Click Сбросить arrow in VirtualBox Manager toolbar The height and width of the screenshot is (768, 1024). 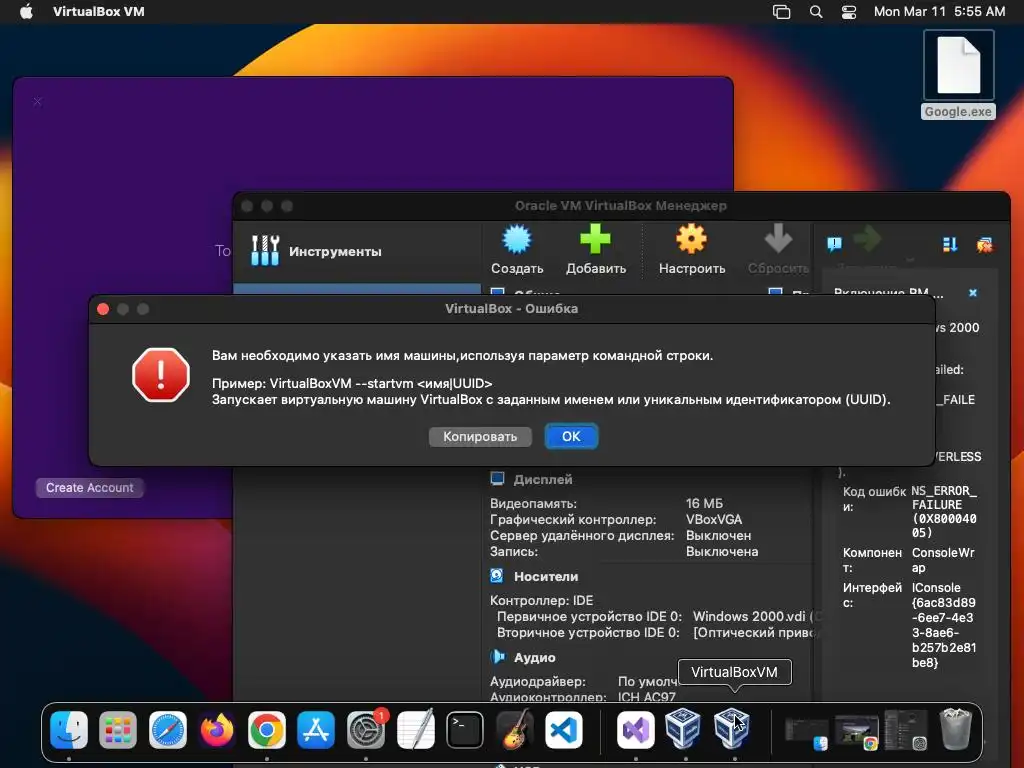778,249
